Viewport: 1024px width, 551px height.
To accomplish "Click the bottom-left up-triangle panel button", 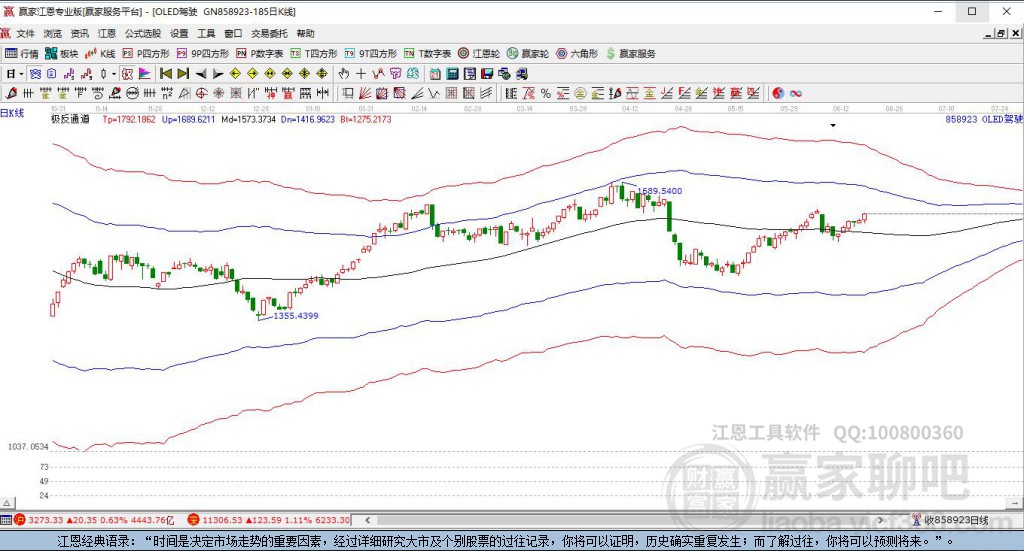I will point(7,503).
